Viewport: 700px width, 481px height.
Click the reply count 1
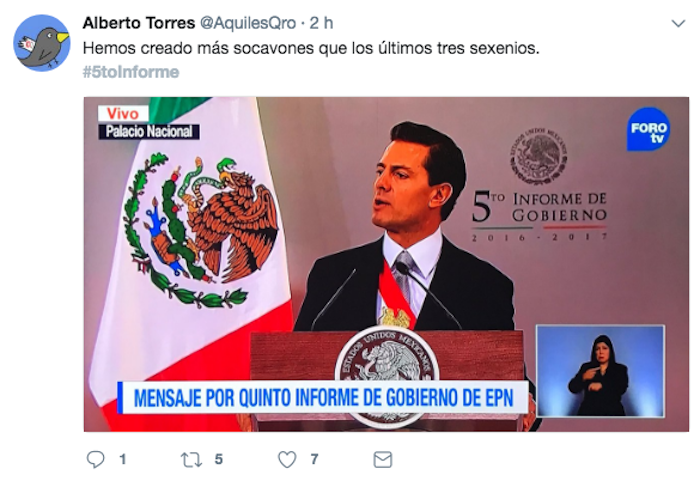click(123, 459)
